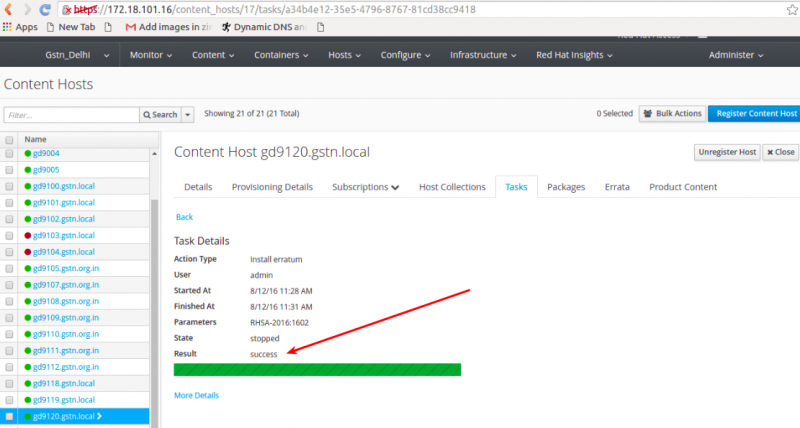Open the Gmail Add images bookmark
Viewport: 800px width, 428px height.
click(x=168, y=27)
